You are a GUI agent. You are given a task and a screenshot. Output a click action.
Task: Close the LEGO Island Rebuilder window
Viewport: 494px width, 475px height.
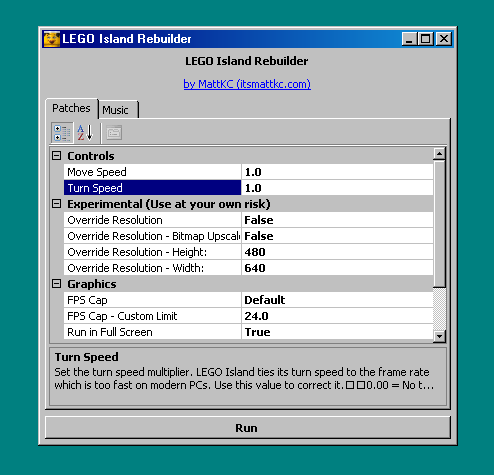(444, 39)
